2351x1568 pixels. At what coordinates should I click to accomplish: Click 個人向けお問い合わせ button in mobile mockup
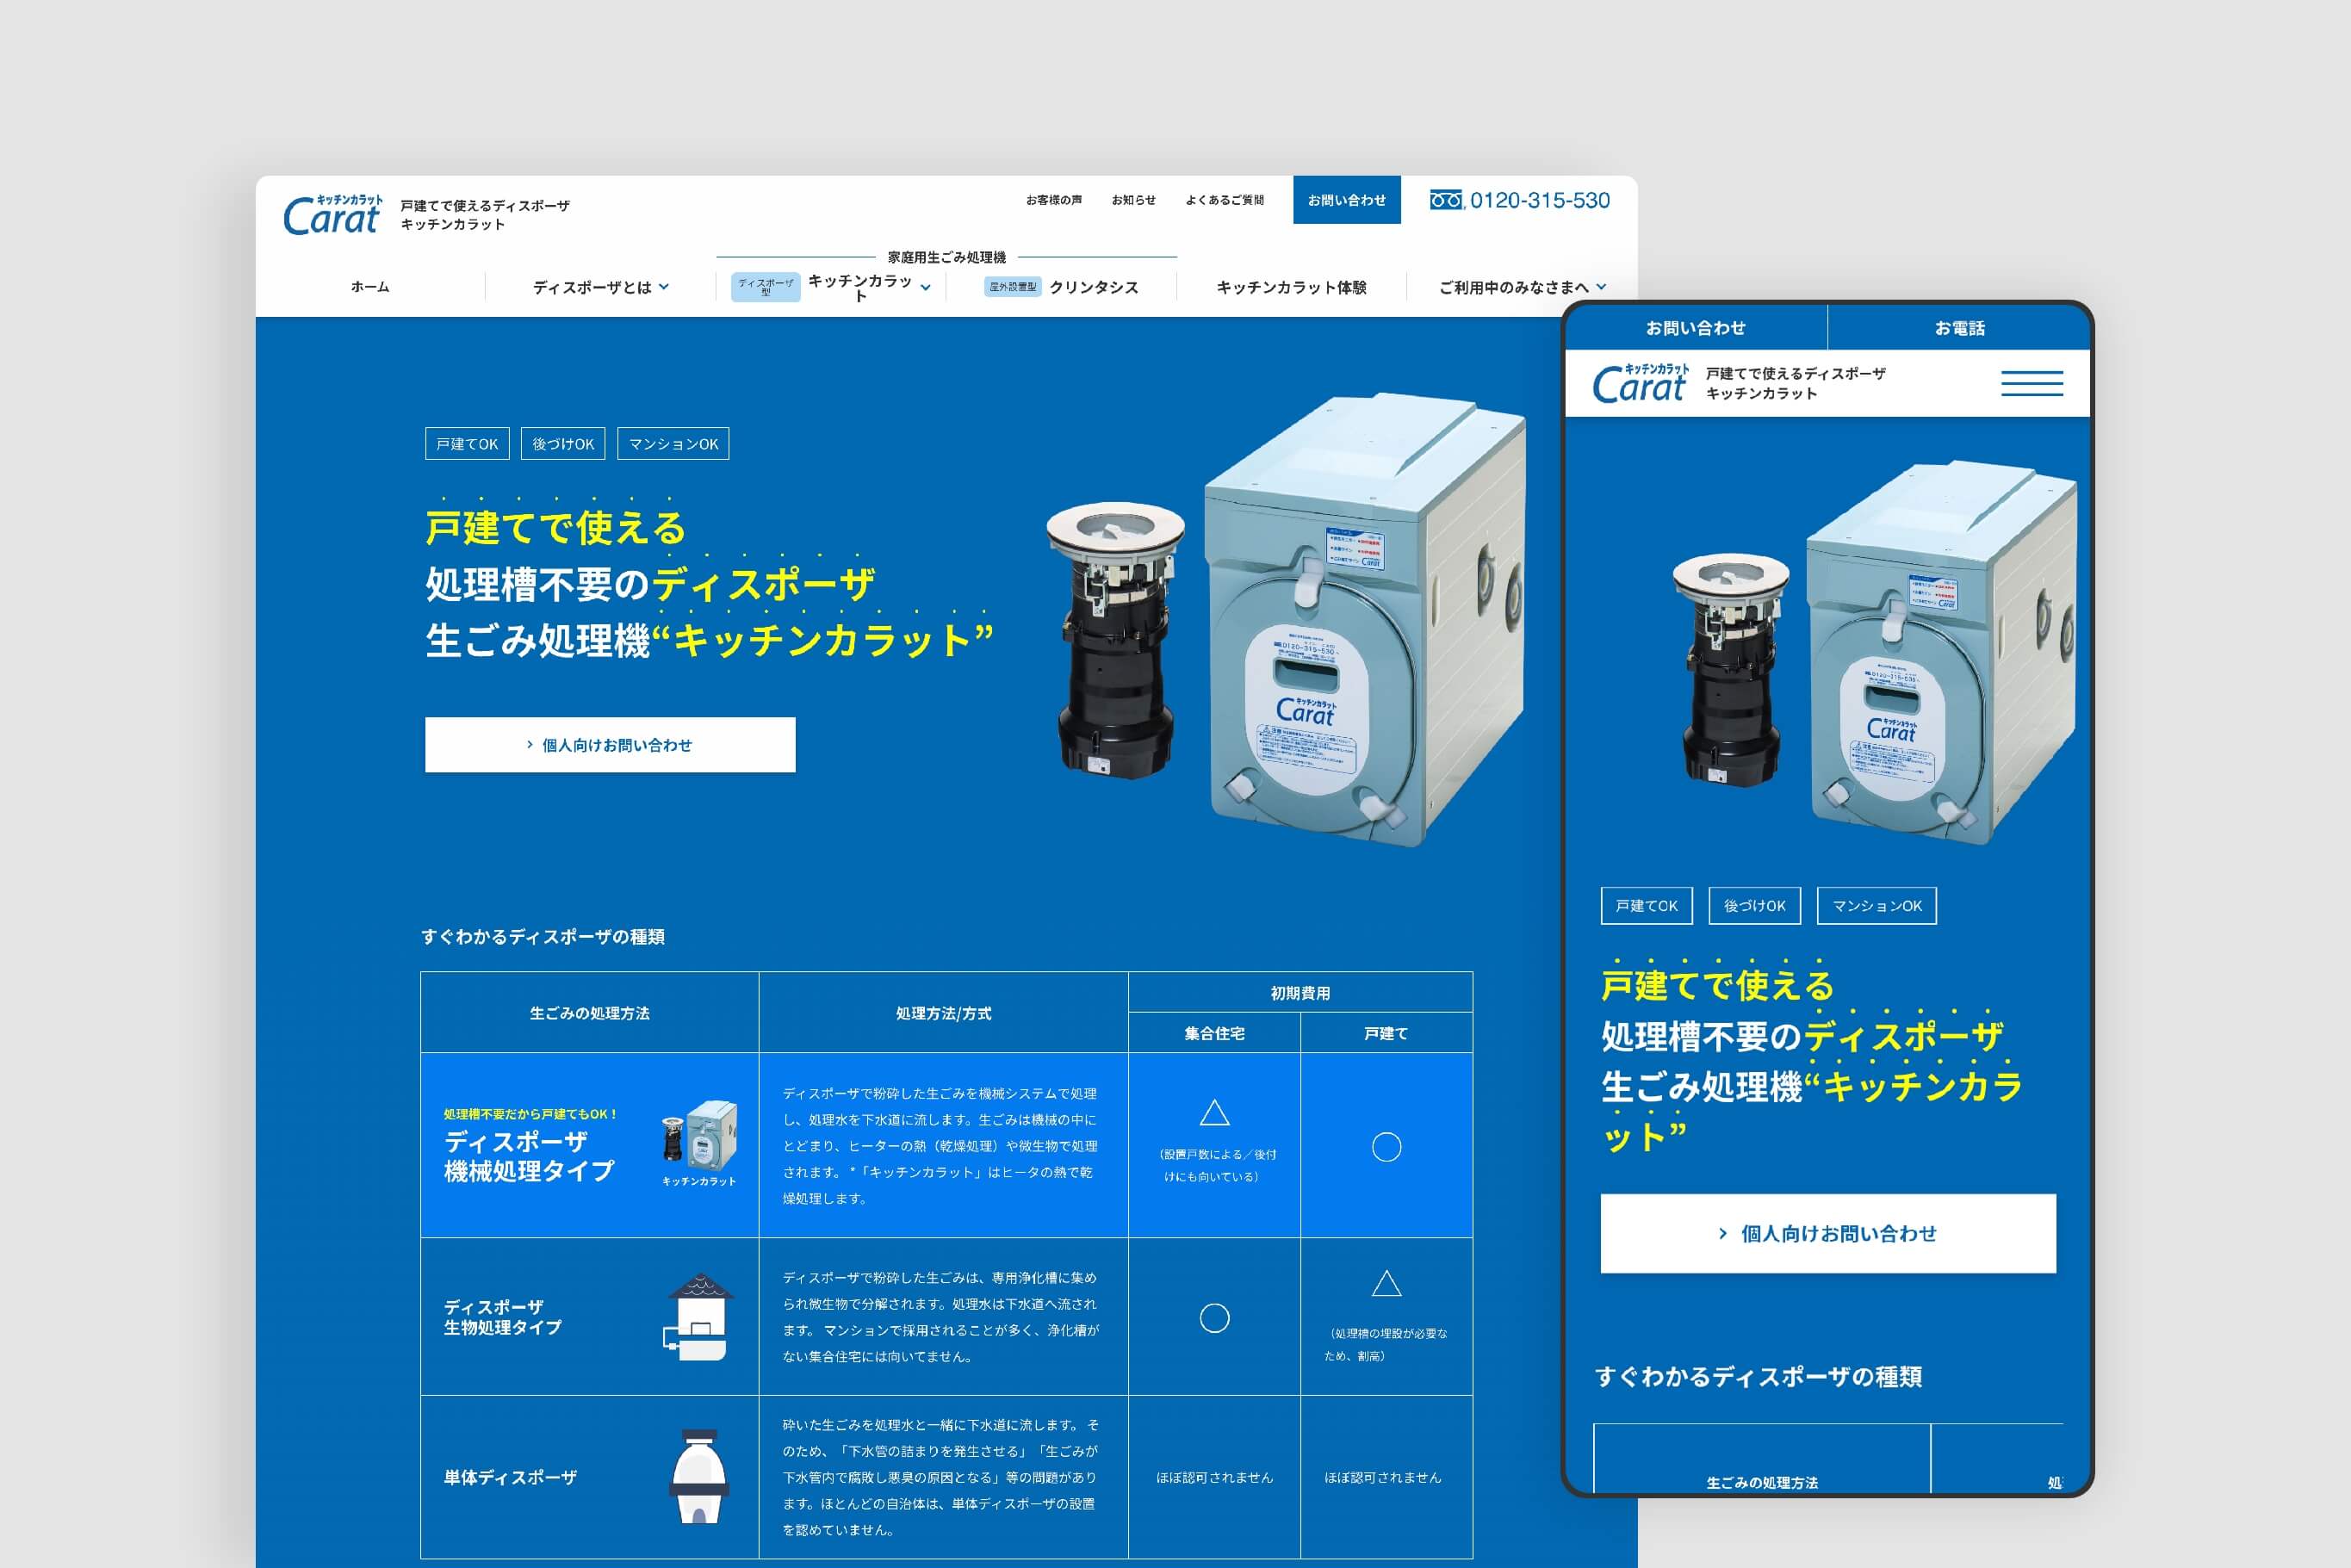tap(1828, 1233)
